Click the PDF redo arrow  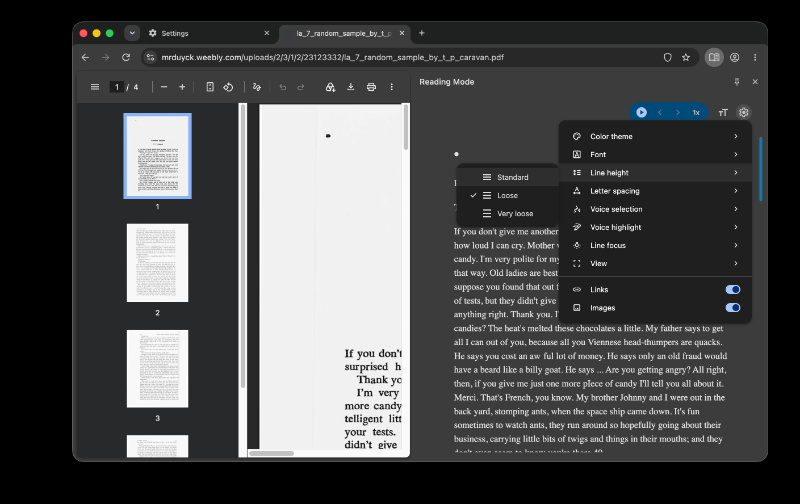tap(301, 87)
